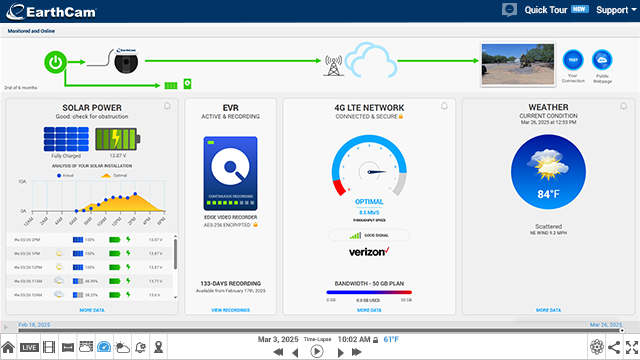Click the solar data list scrollbar

click(176, 254)
